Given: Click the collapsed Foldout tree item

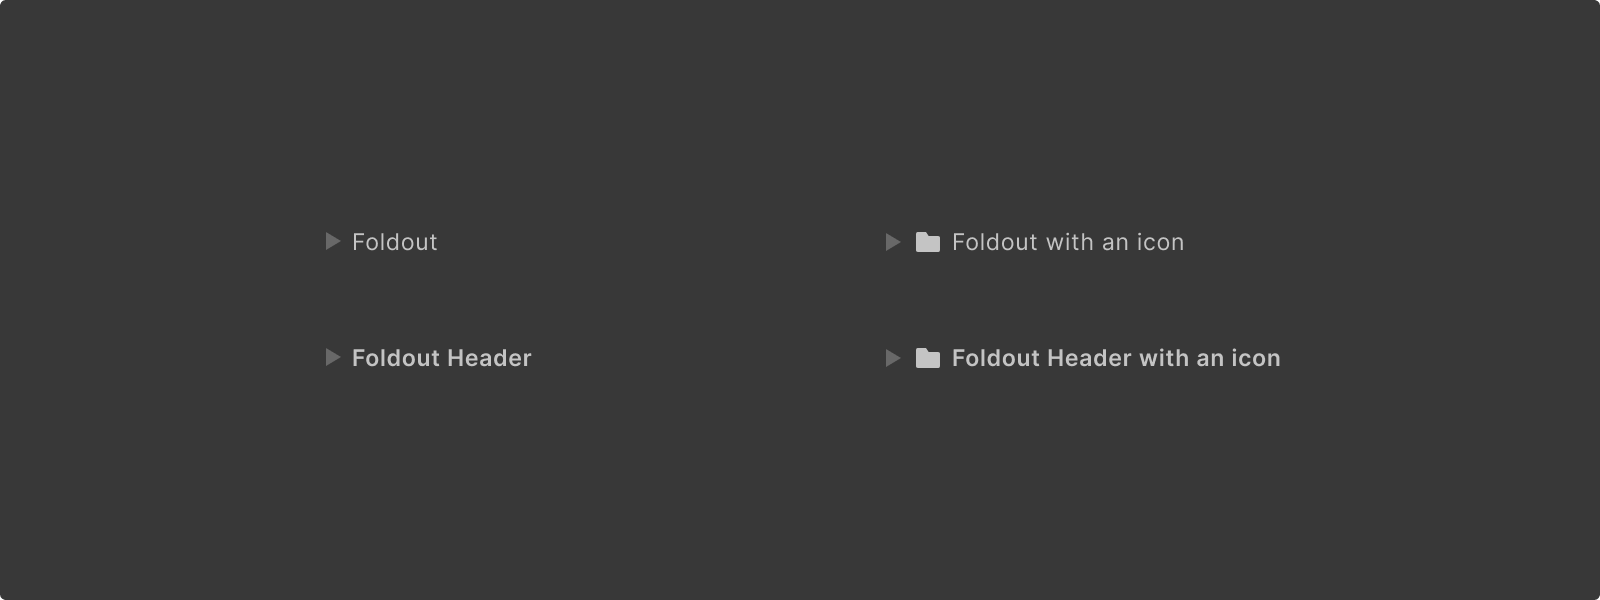Looking at the screenshot, I should 394,242.
